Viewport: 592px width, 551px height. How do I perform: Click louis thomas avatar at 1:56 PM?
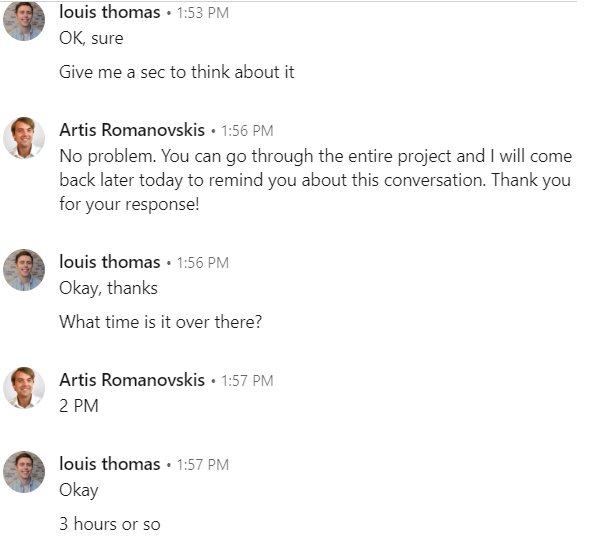point(24,270)
